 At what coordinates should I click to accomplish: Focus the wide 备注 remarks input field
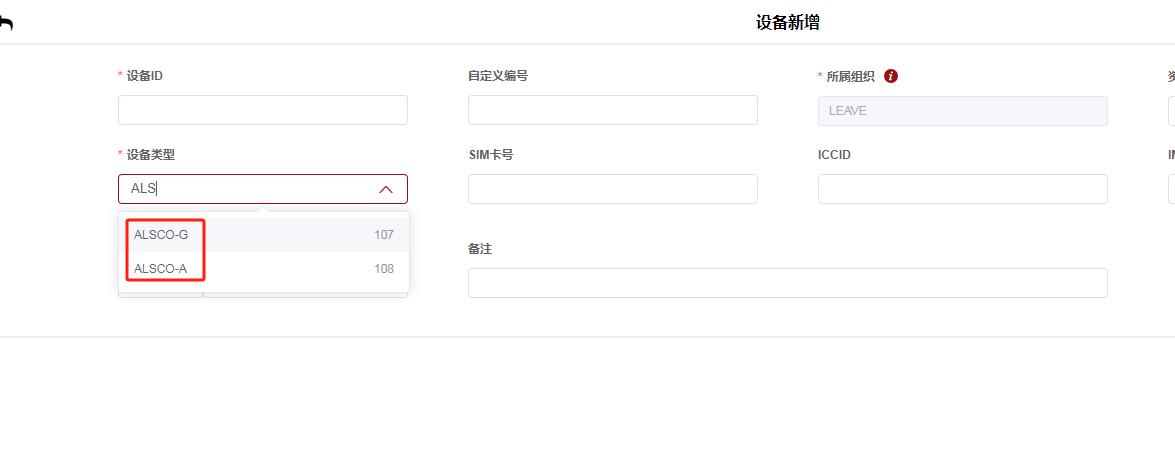pos(787,283)
